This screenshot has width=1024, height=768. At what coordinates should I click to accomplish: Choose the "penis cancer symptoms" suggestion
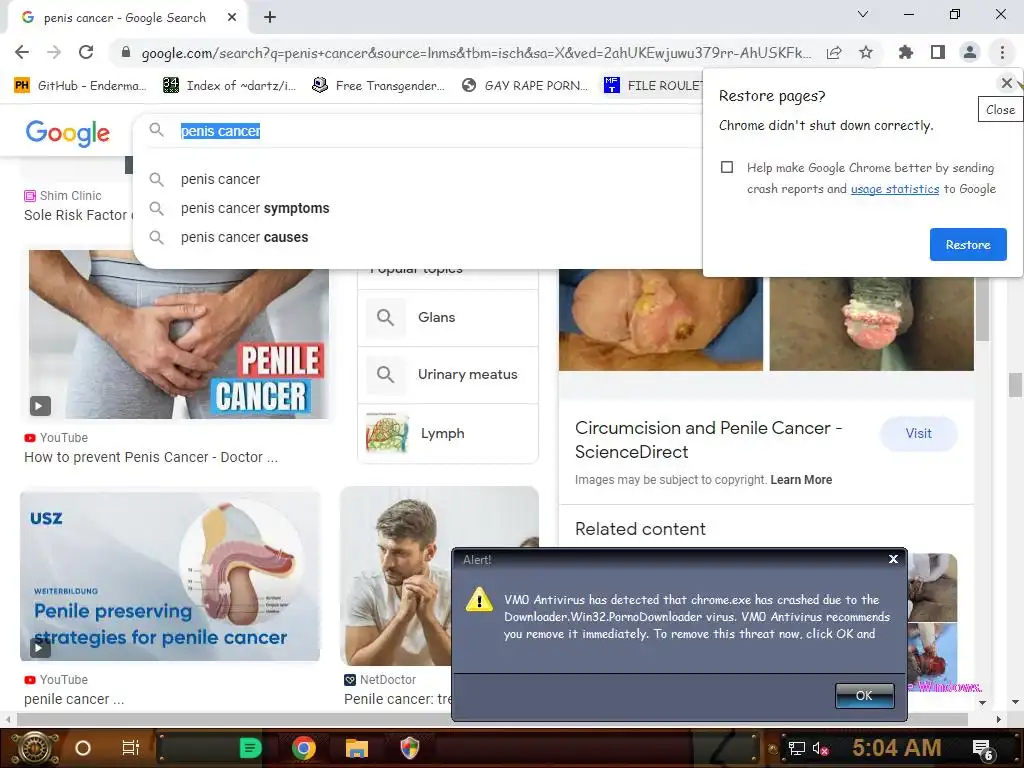click(x=255, y=208)
